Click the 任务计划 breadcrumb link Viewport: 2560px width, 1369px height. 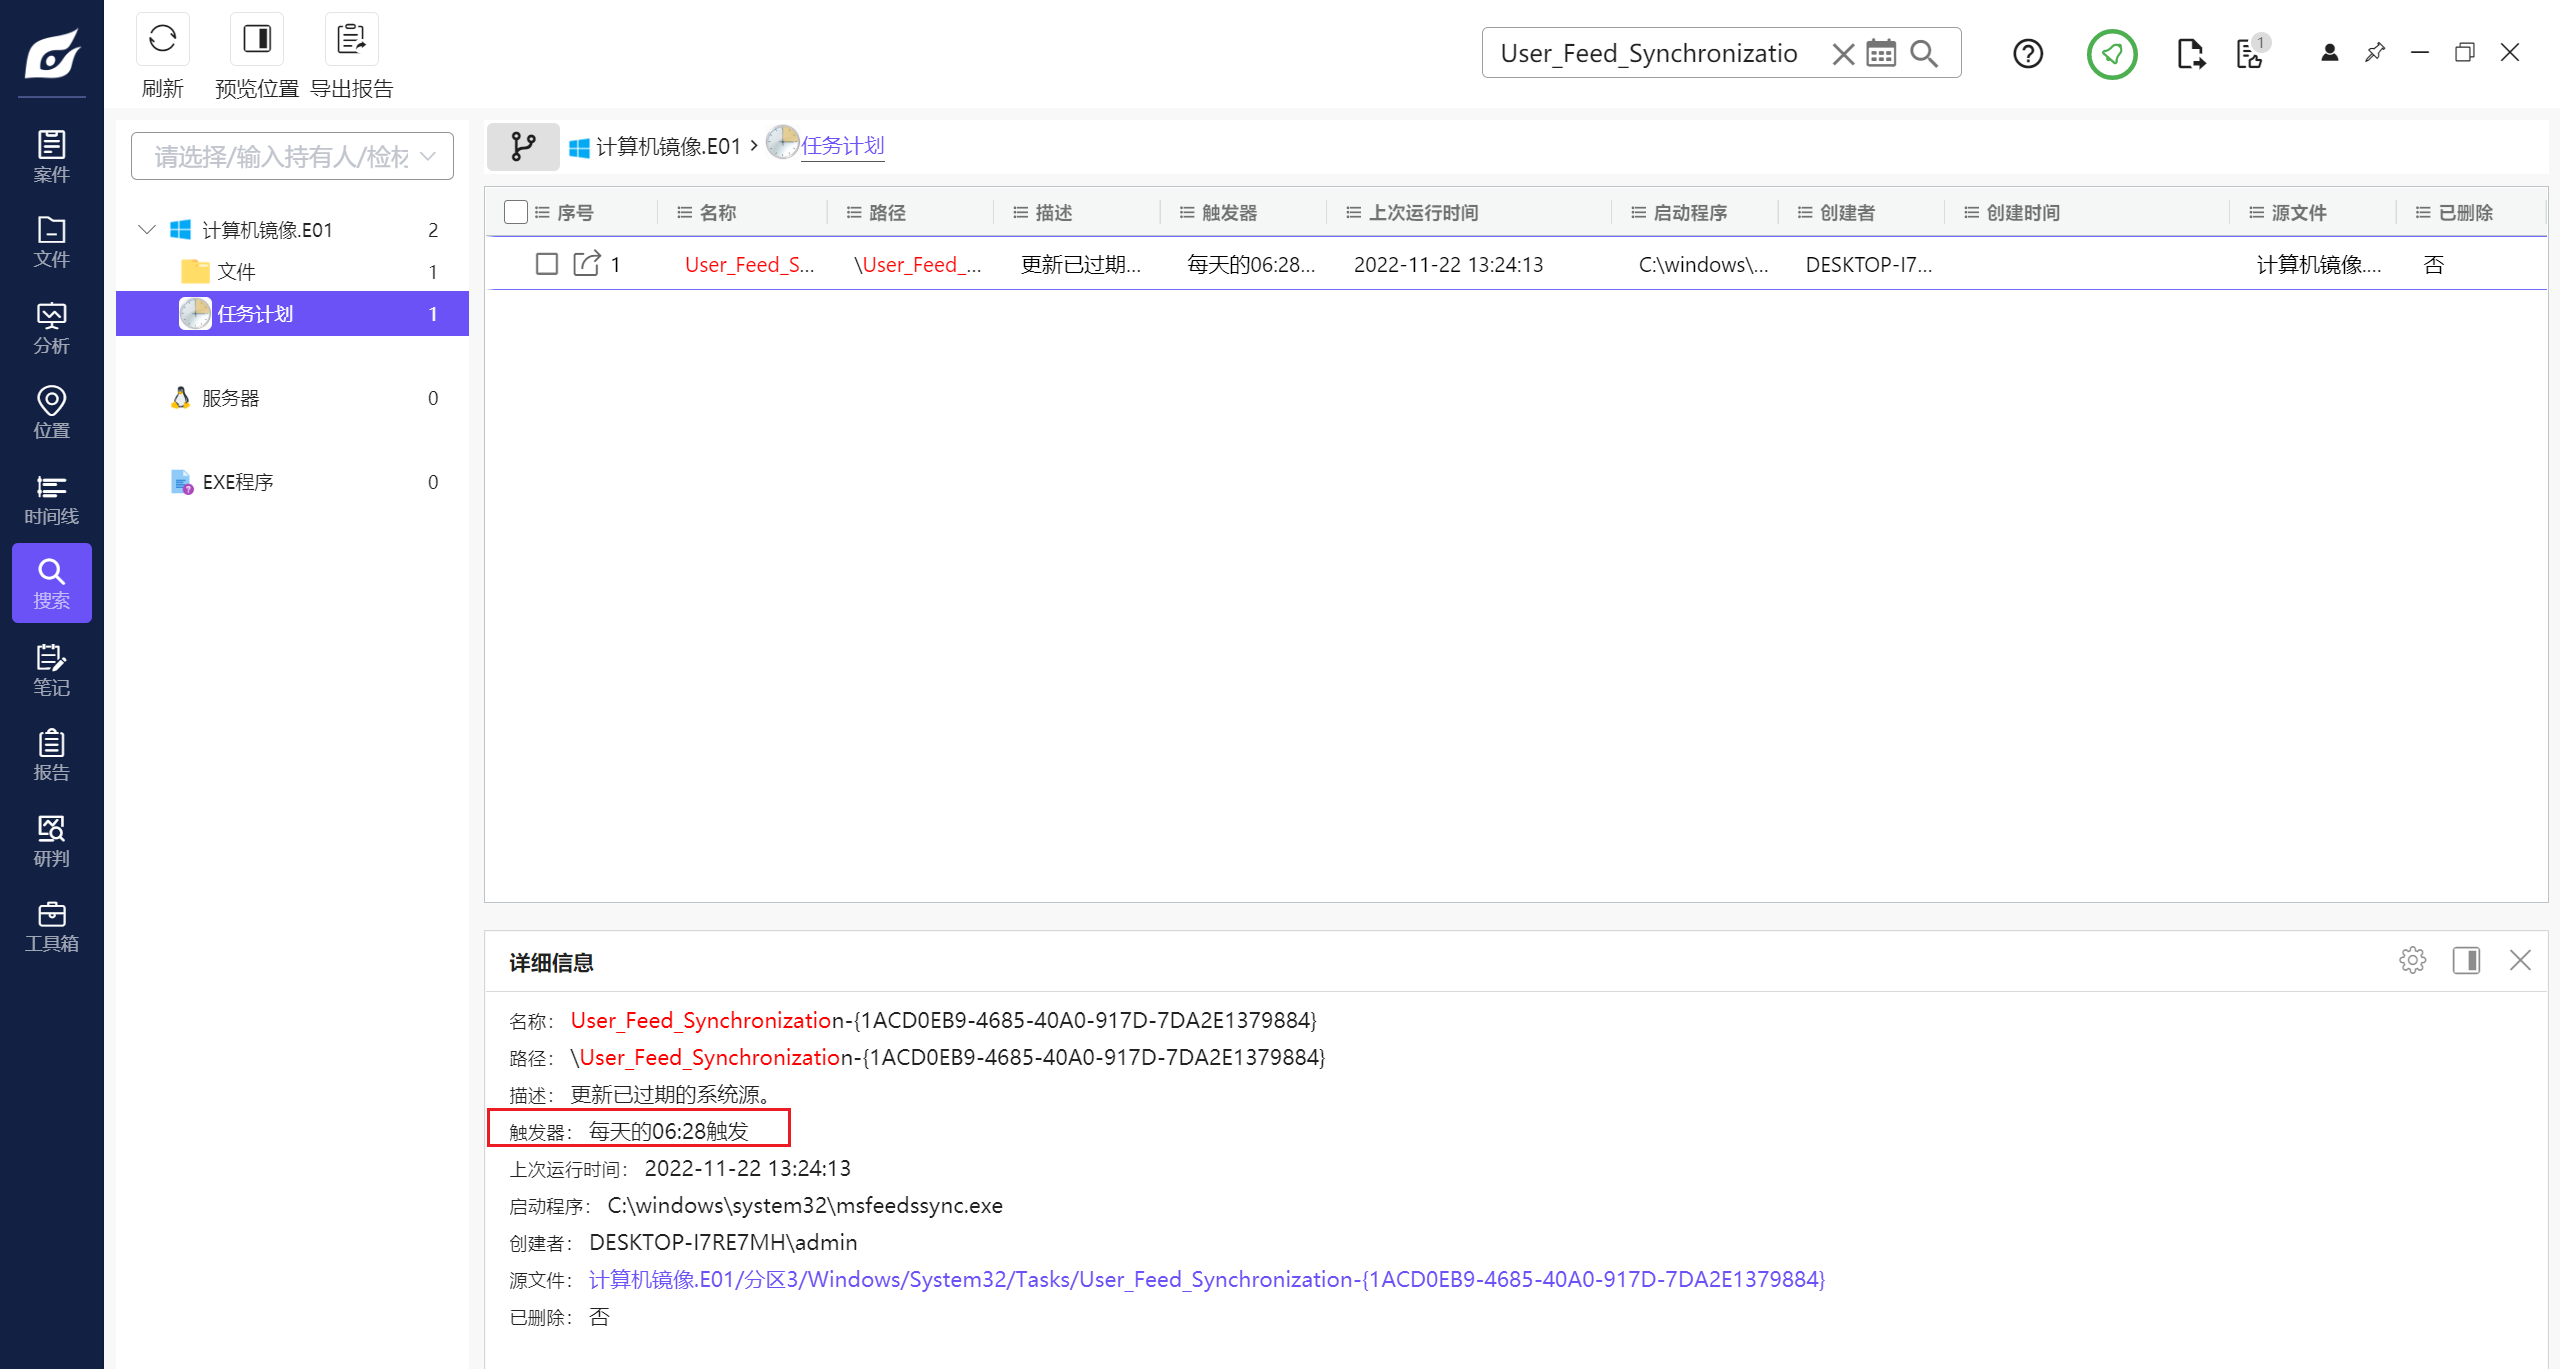coord(842,146)
